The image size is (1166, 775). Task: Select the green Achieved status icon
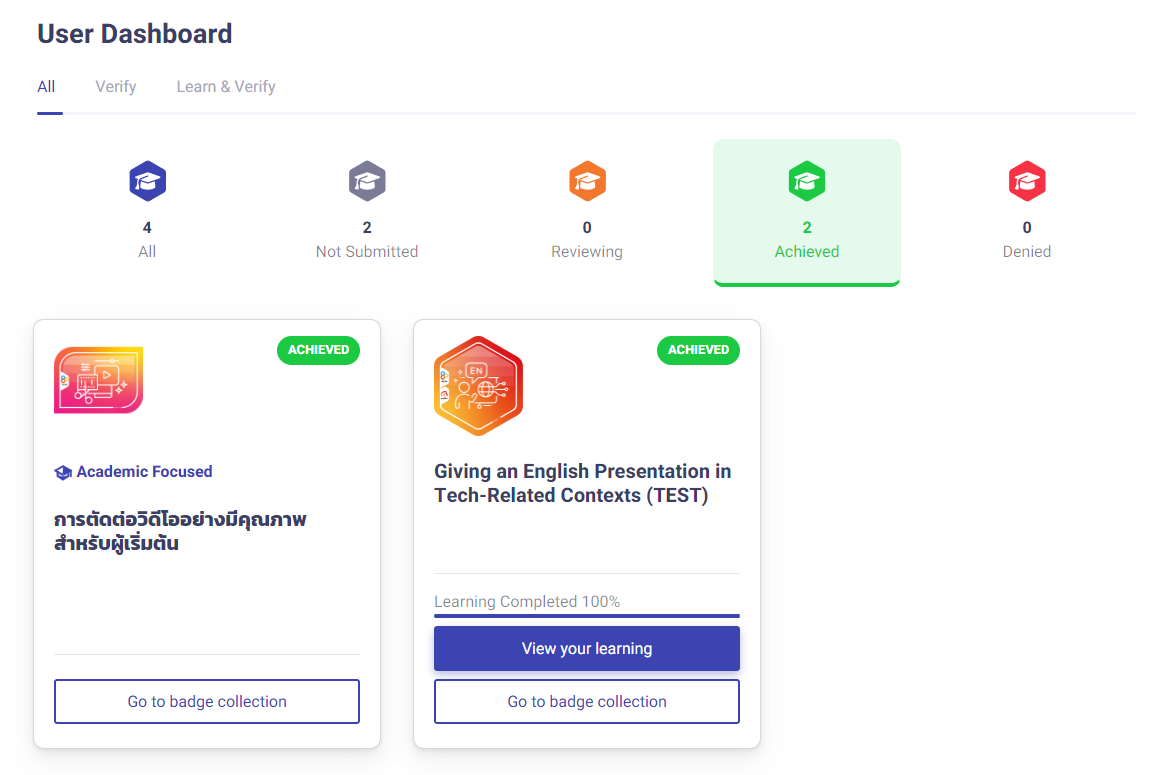(807, 181)
